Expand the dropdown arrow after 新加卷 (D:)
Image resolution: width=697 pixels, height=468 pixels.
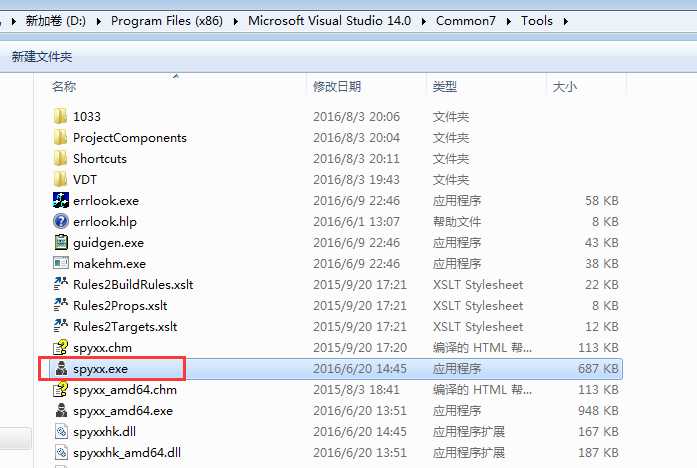pyautogui.click(x=99, y=21)
